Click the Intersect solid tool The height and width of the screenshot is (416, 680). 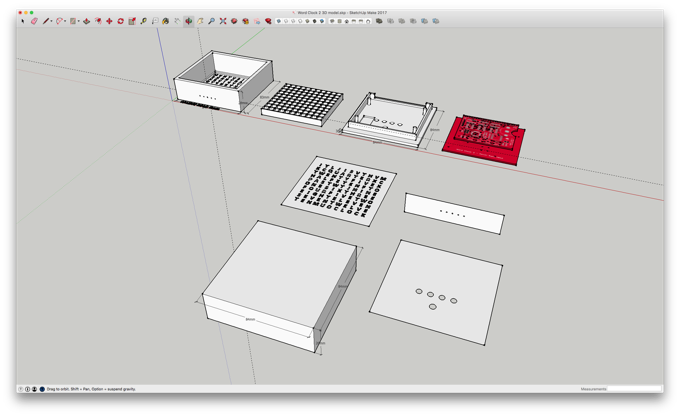pyautogui.click(x=390, y=21)
